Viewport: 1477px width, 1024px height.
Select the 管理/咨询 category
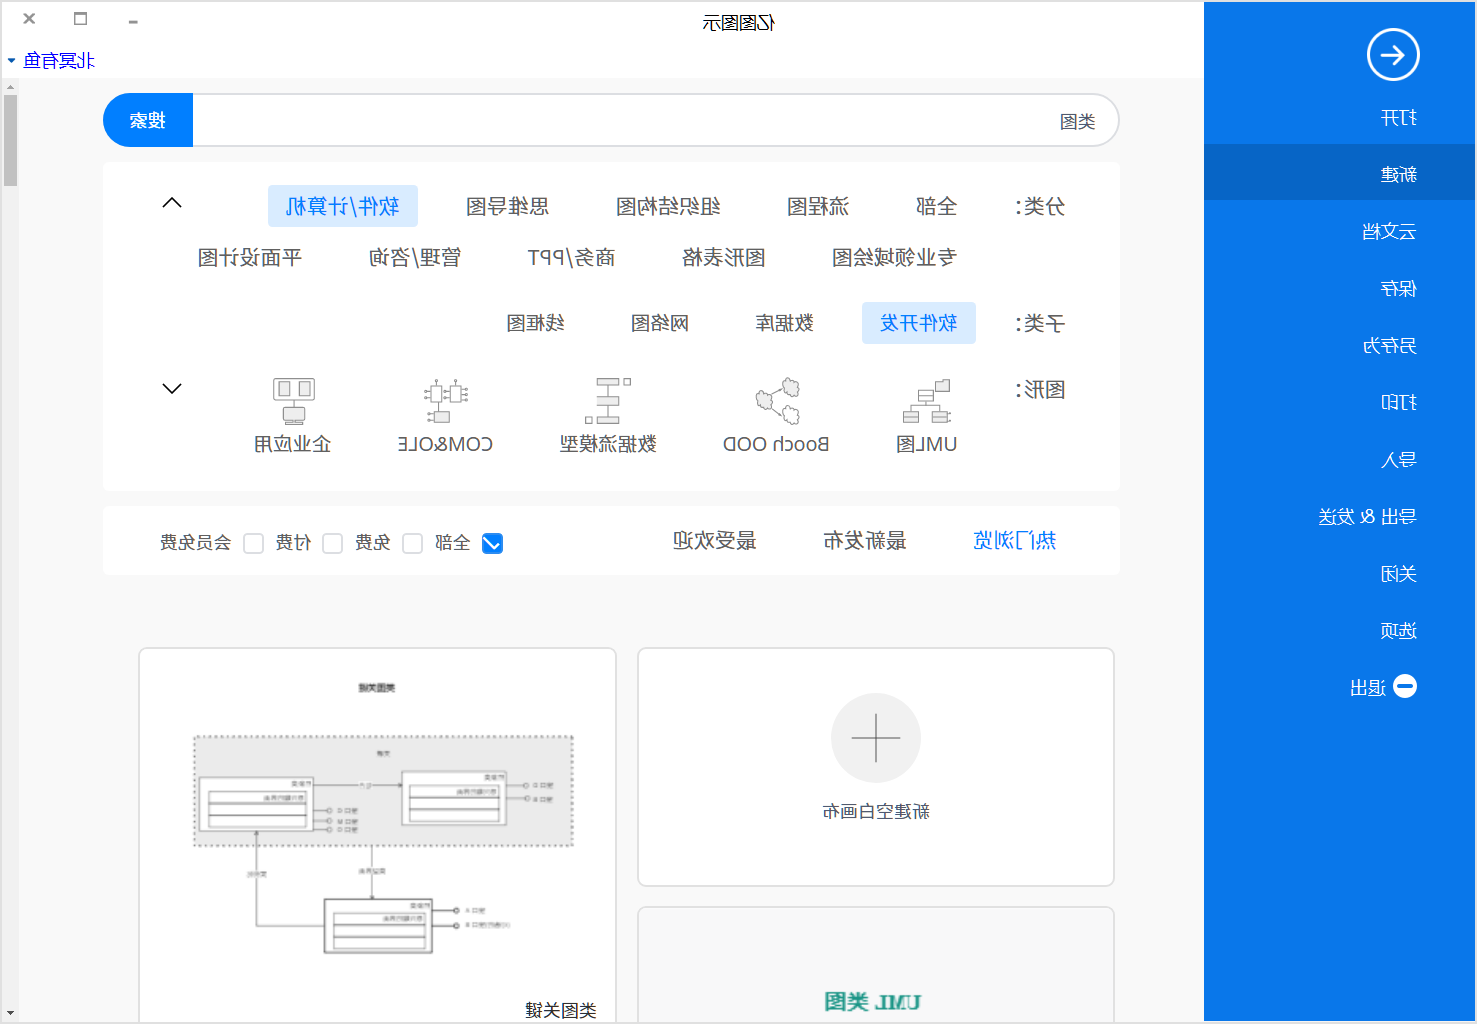tap(415, 258)
